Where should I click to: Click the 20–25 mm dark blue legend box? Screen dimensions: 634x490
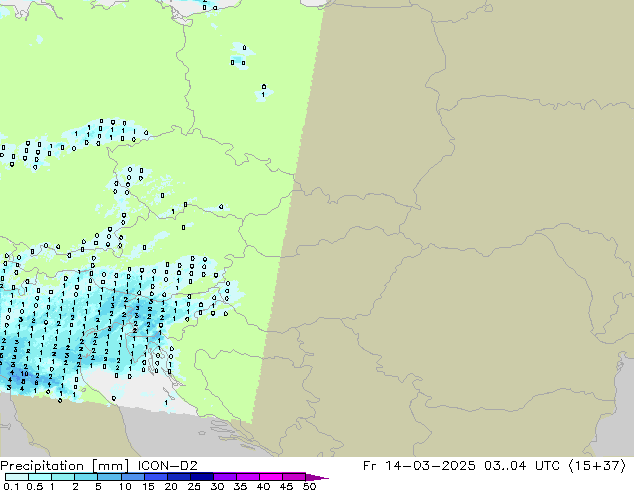pos(178,477)
